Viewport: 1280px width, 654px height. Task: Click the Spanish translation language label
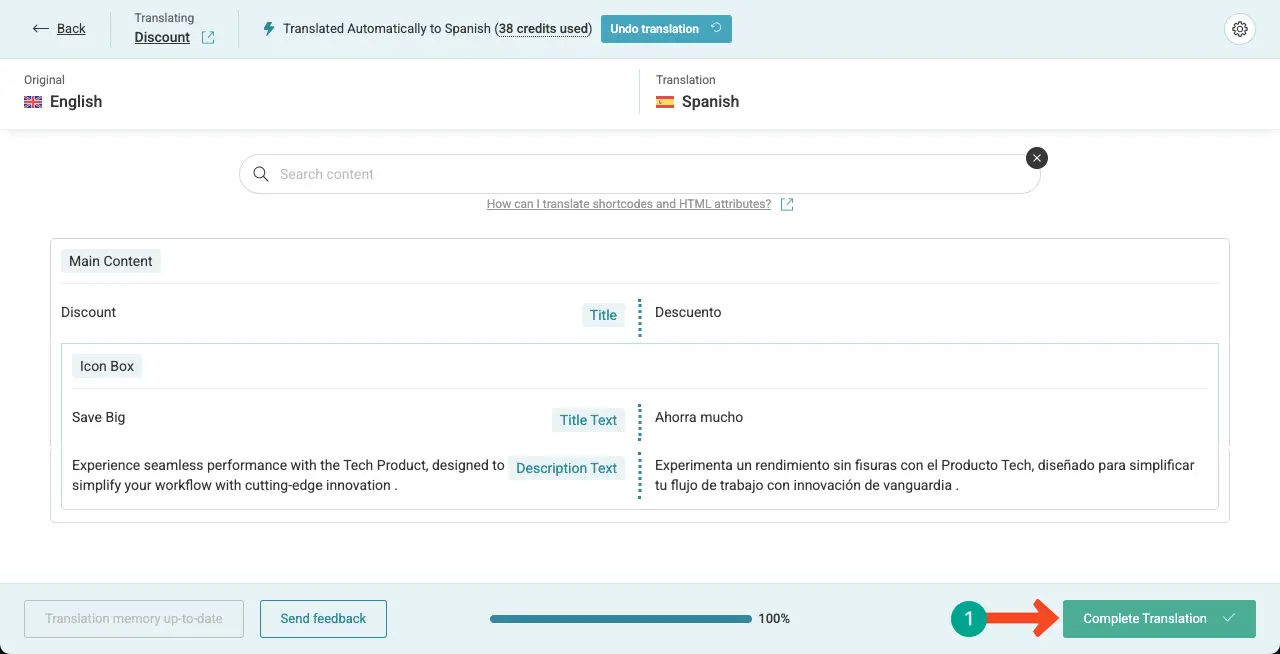pos(710,102)
